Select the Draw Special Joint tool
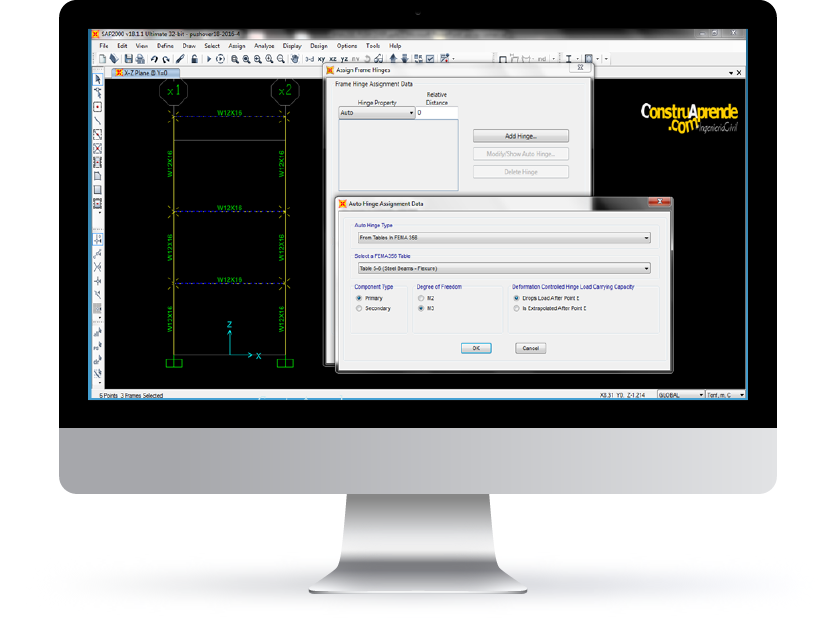The width and height of the screenshot is (836, 640). [98, 107]
